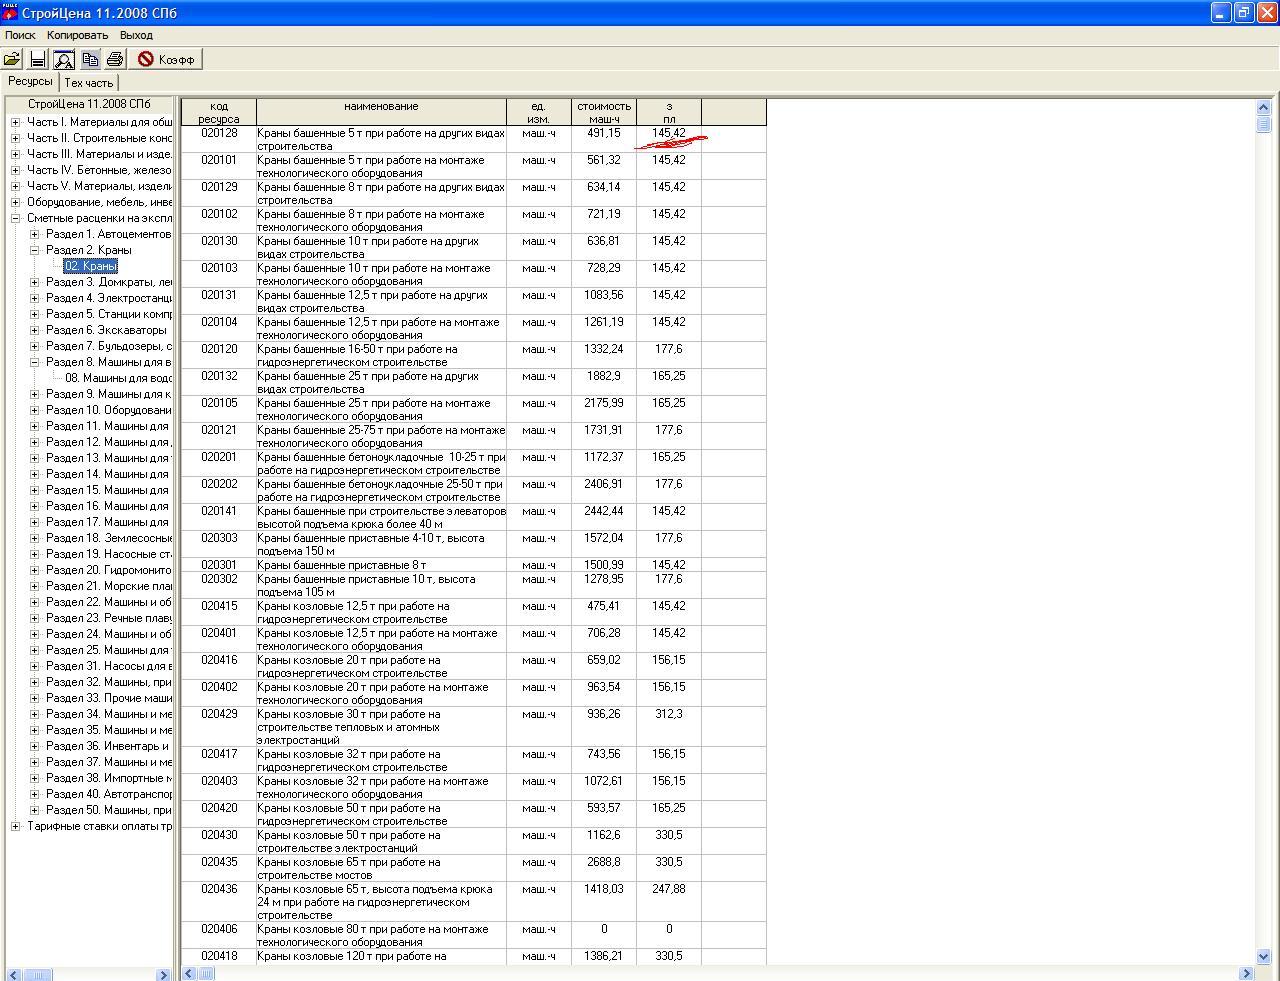This screenshot has height=981, width=1280.
Task: Select resource code 020120 cell
Action: pyautogui.click(x=219, y=355)
